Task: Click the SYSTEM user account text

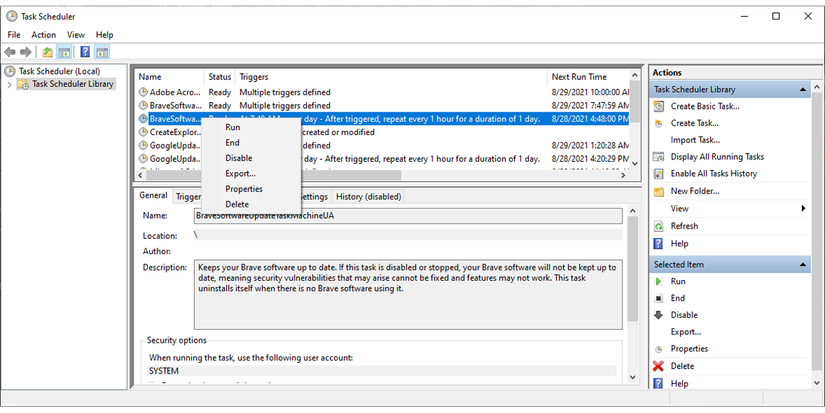Action: pos(164,371)
